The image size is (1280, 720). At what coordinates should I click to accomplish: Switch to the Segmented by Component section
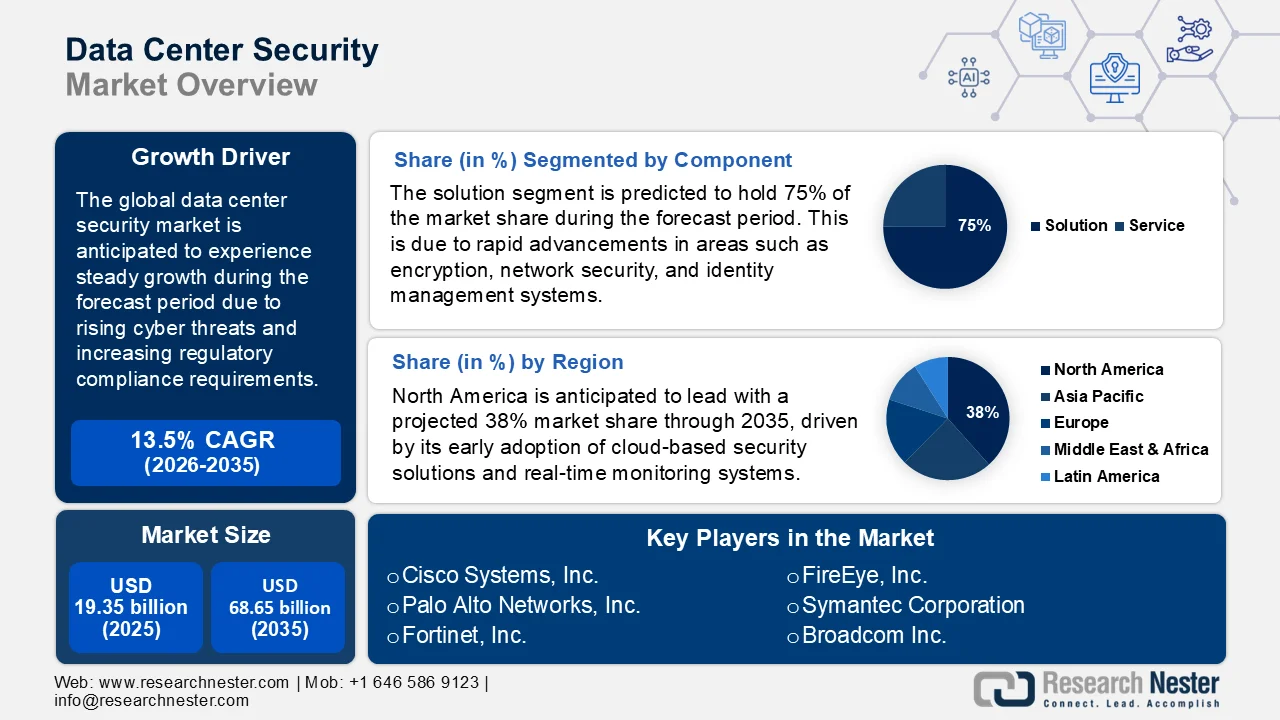coord(594,160)
